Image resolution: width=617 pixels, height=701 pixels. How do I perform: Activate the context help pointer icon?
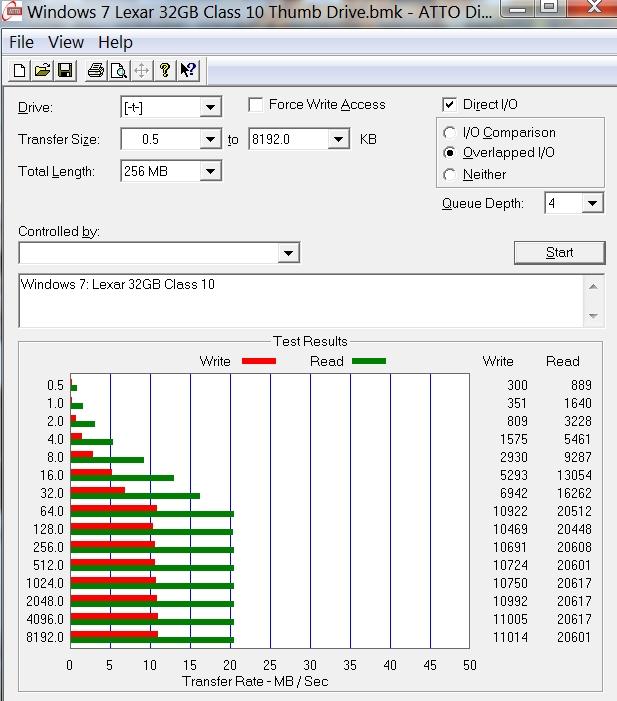[188, 71]
